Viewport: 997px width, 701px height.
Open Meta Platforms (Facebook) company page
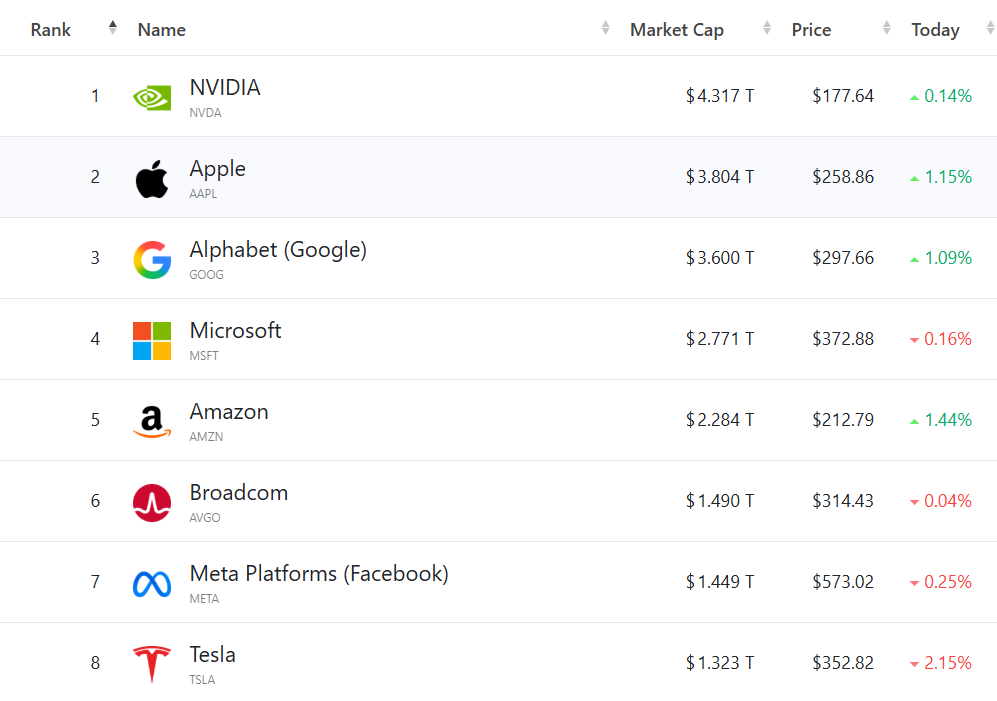[x=319, y=574]
